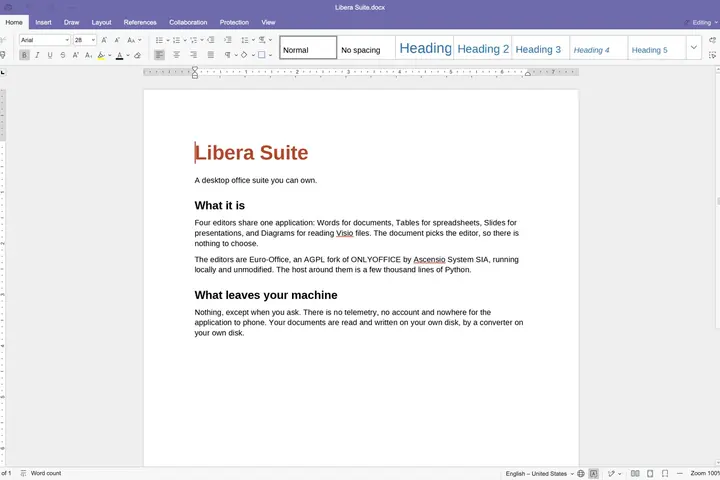This screenshot has width=720, height=480.
Task: Click the 'What it is' heading
Action: [x=219, y=205]
